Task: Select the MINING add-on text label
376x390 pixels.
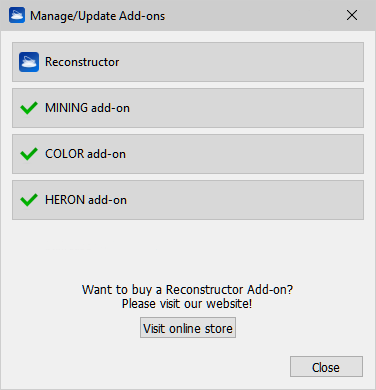Action: 87,108
